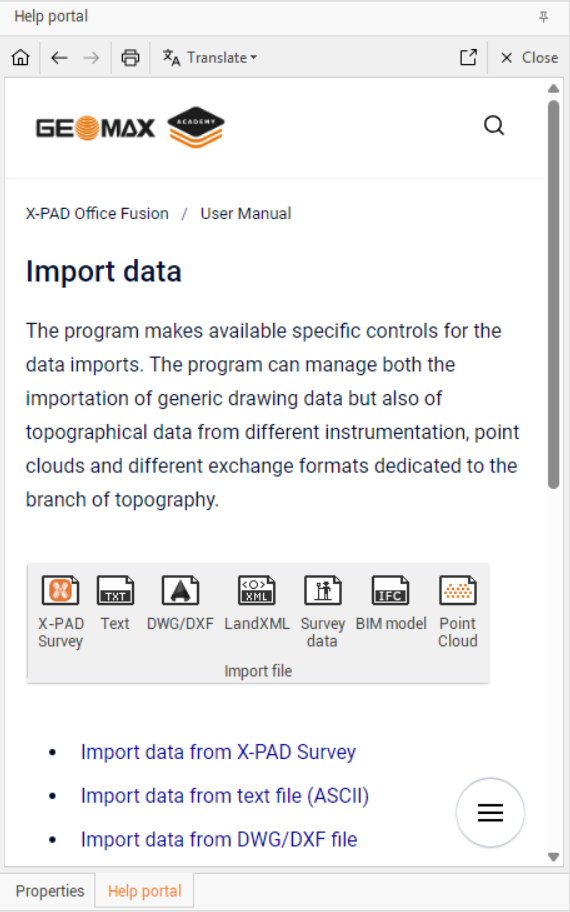Choose the DWG/DXF import icon
The image size is (570, 912).
click(x=180, y=590)
